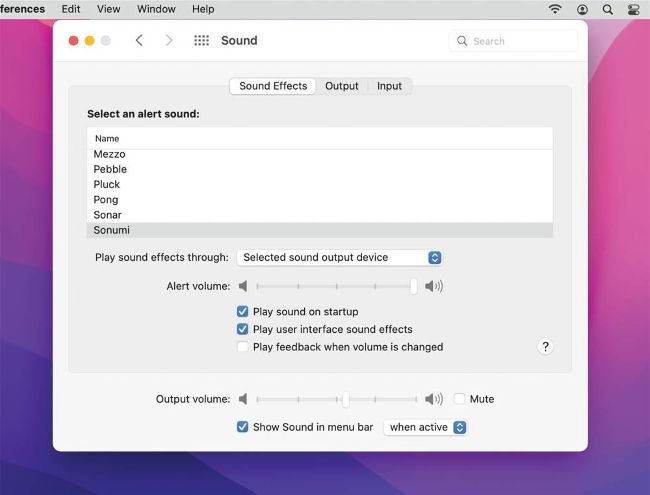
Task: Click the loud speaker icon beside alert volume
Action: pos(434,287)
